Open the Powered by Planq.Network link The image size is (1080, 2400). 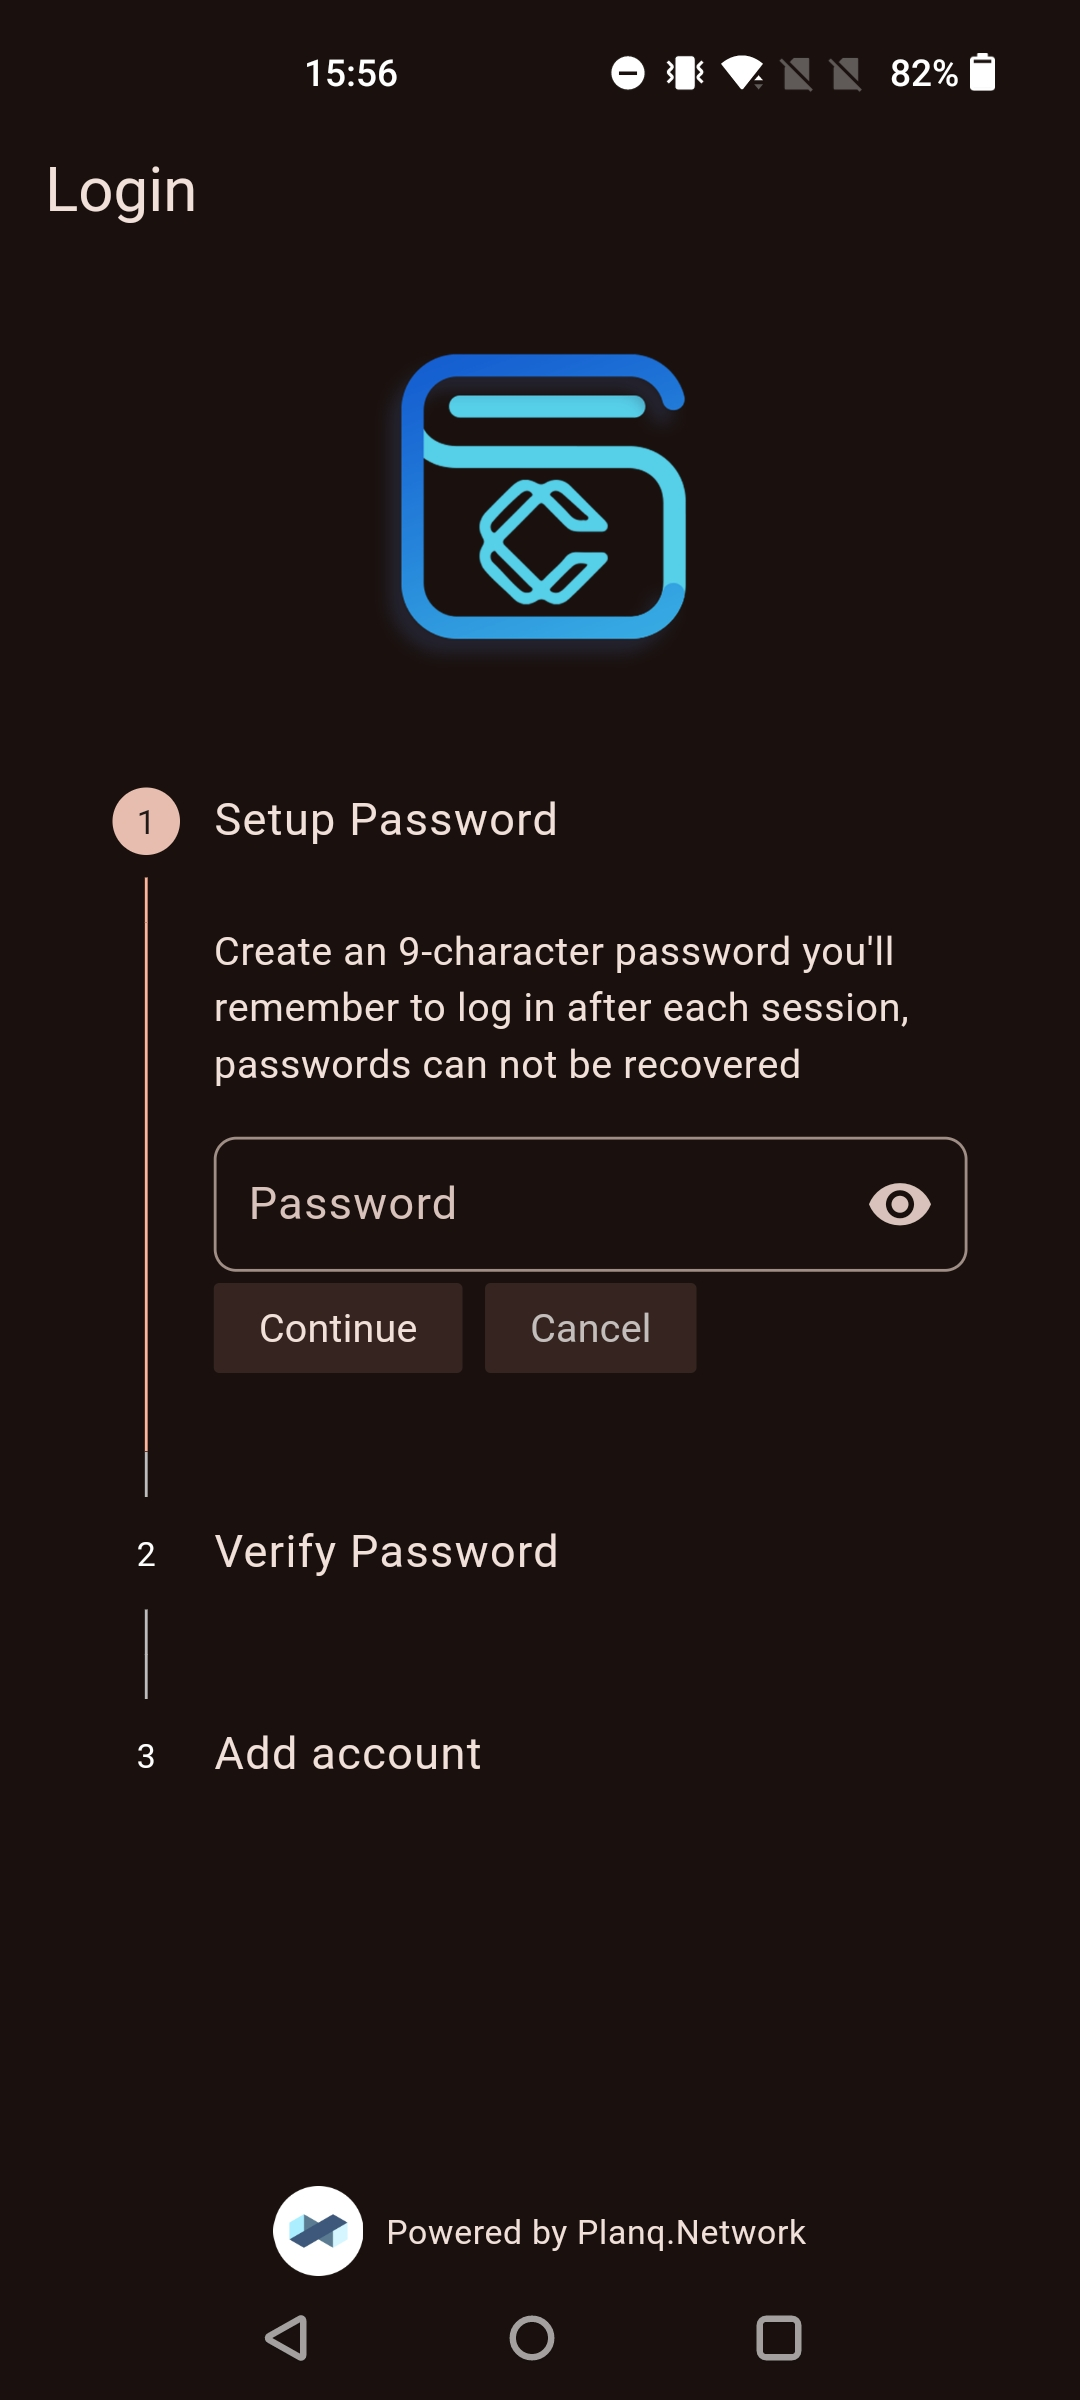pos(596,2232)
